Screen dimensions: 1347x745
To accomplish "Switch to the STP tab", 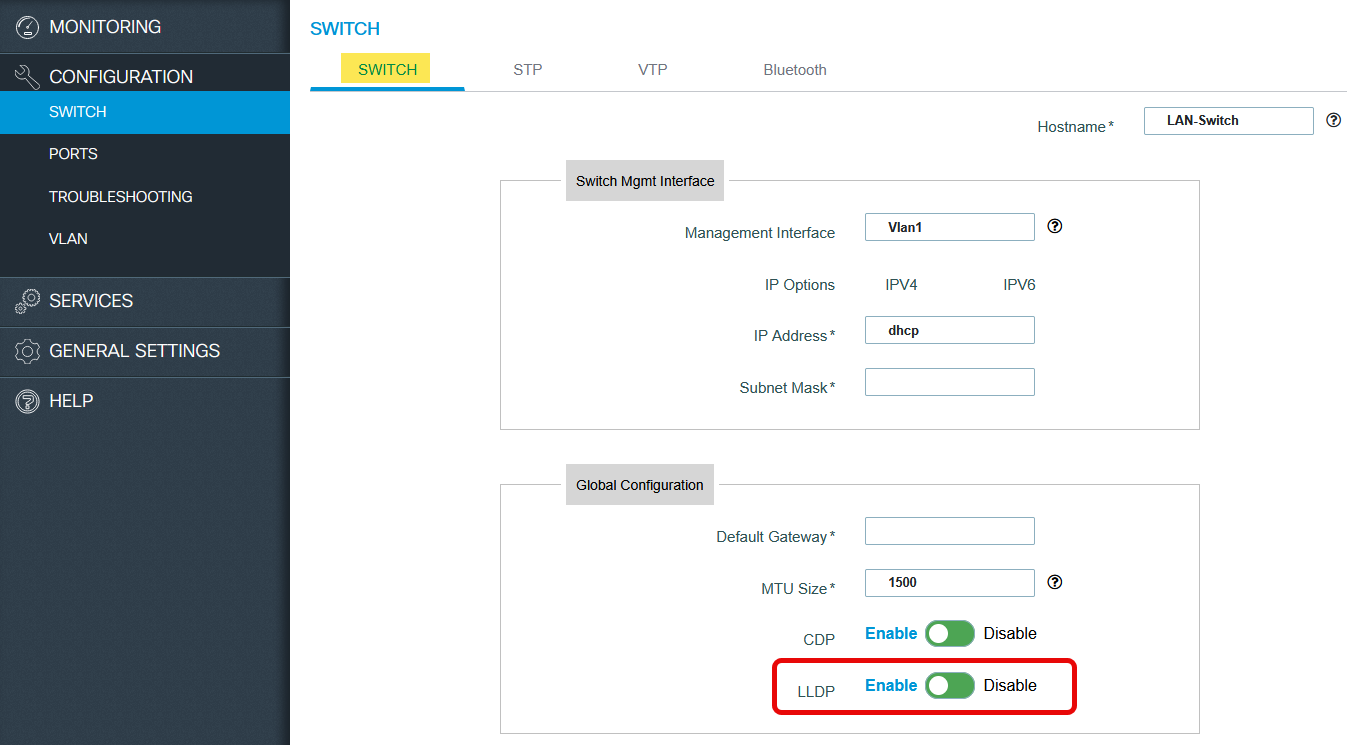I will 527,69.
